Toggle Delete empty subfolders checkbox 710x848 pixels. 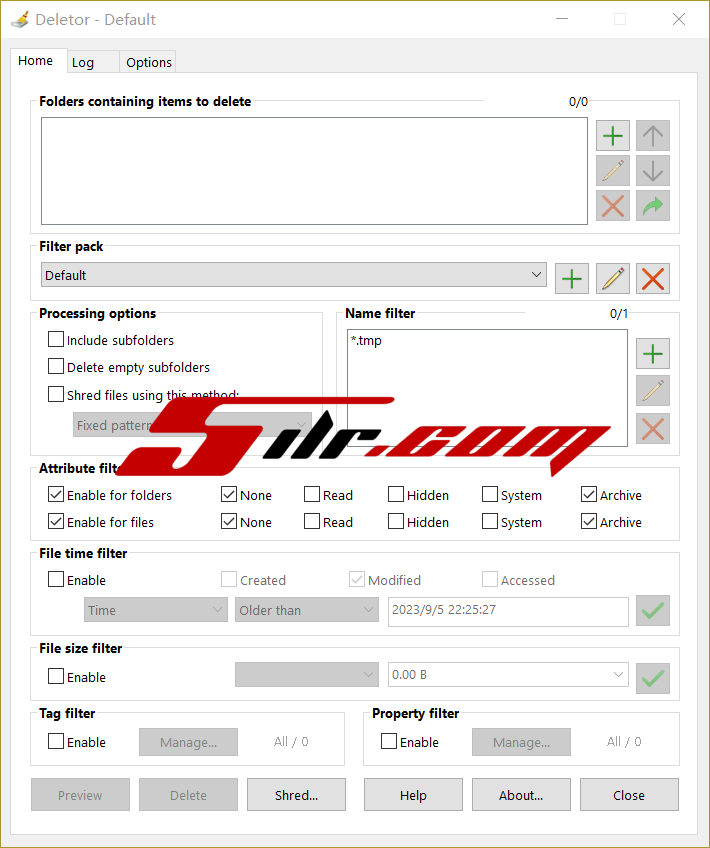click(56, 367)
